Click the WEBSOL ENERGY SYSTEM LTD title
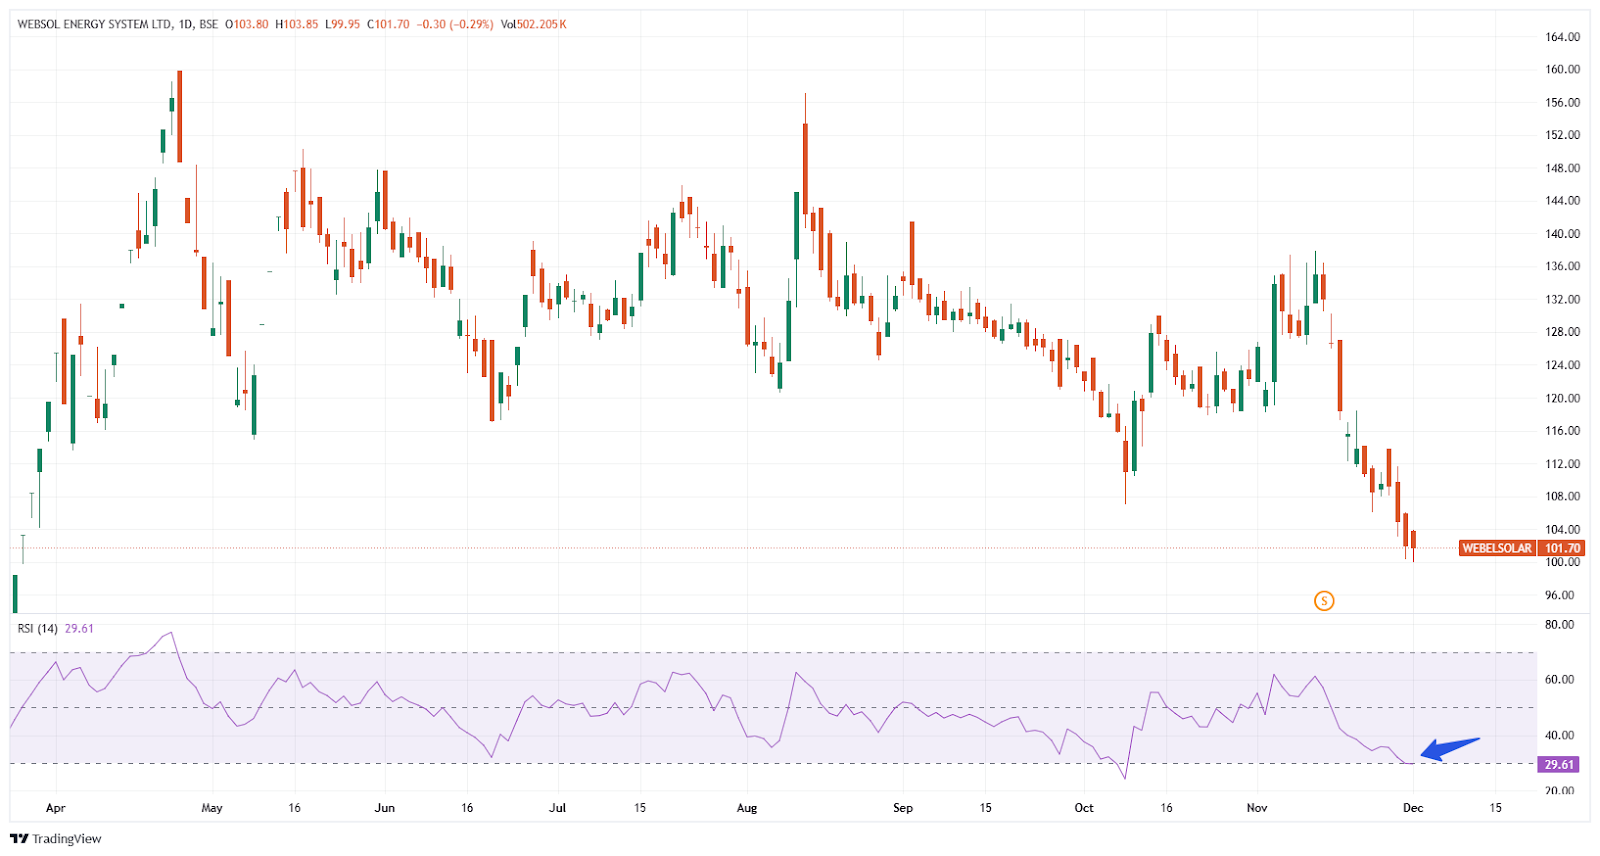This screenshot has width=1600, height=856. tap(94, 24)
